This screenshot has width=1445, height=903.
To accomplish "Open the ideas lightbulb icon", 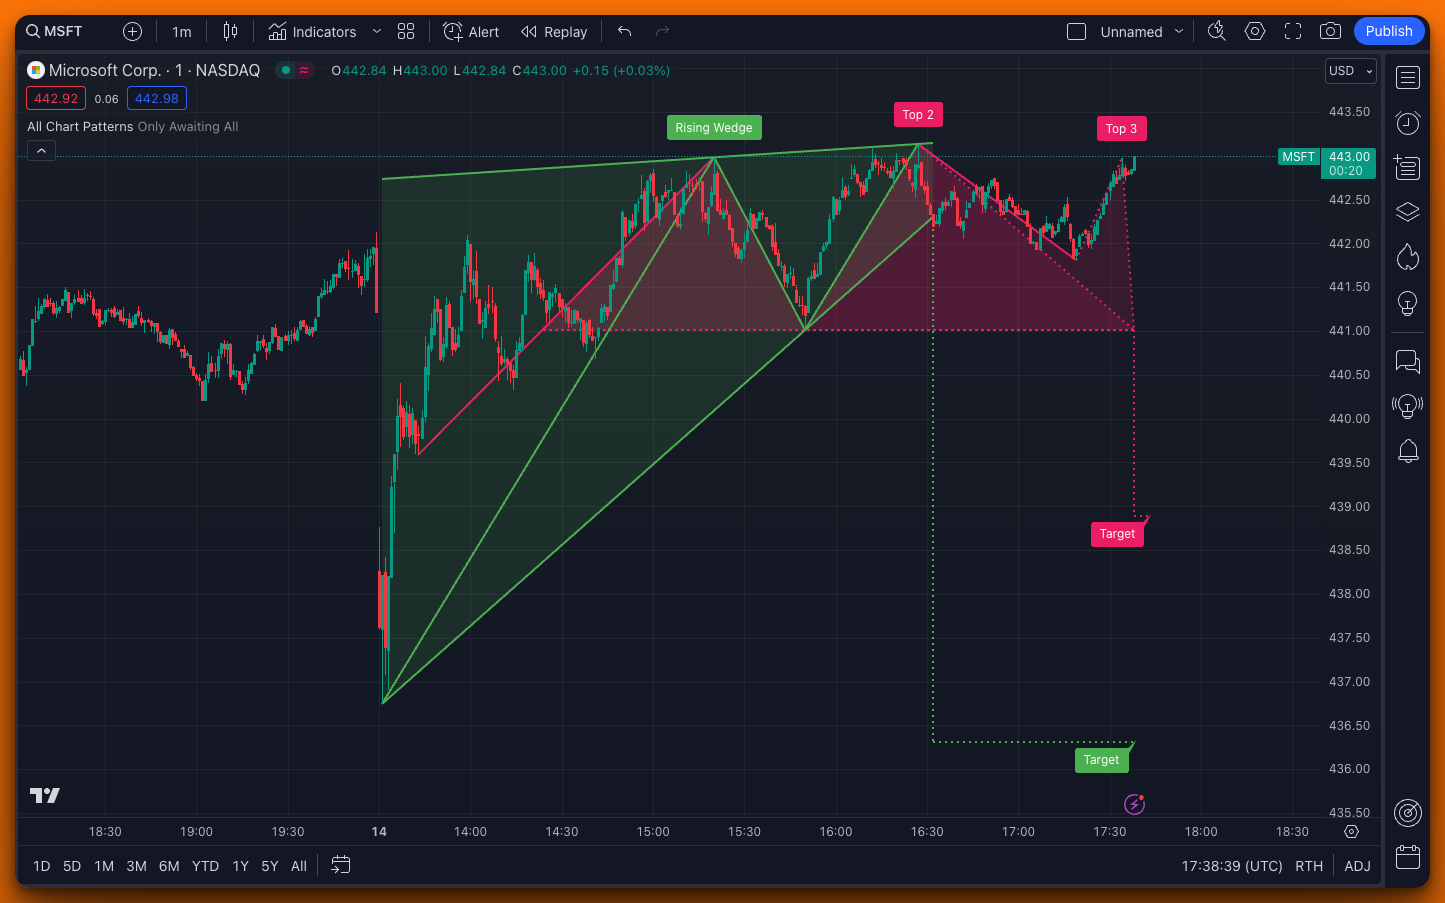I will (1408, 303).
